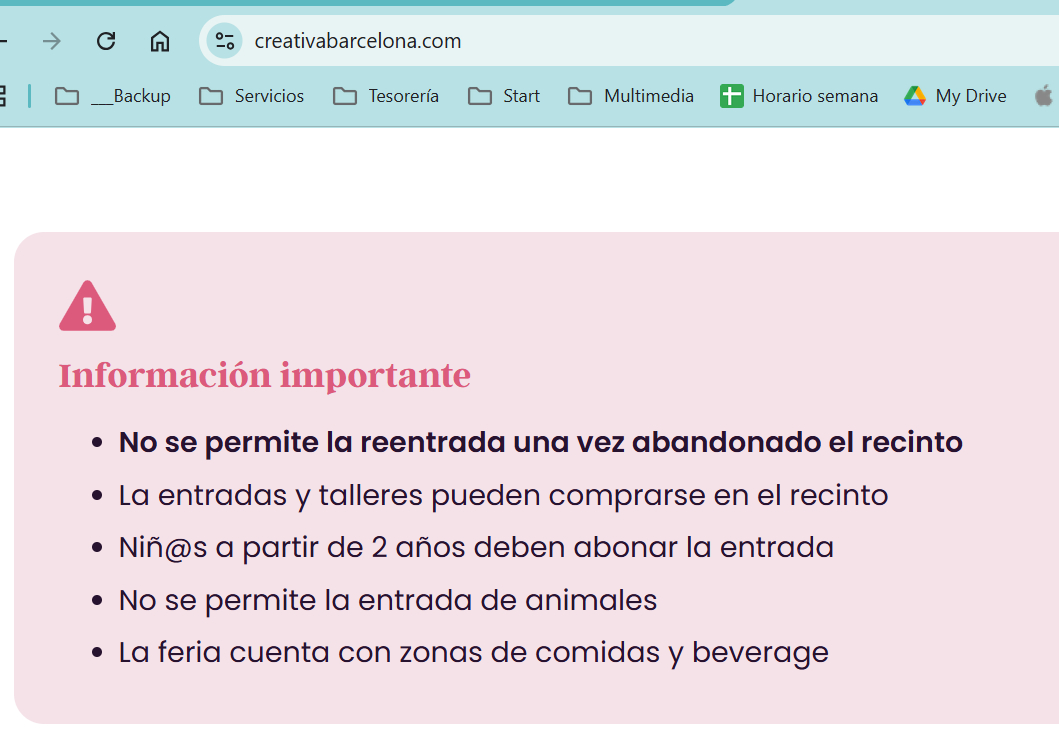
Task: Expand the Servicios bookmarks folder
Action: pyautogui.click(x=251, y=96)
